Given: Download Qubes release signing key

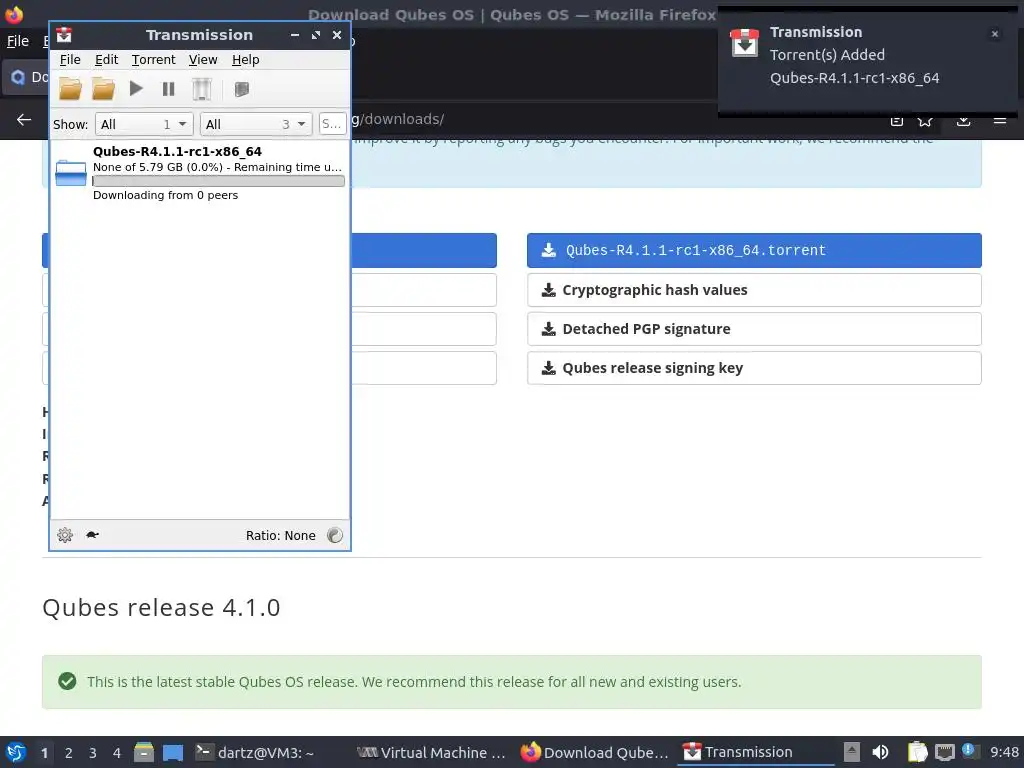Looking at the screenshot, I should coord(754,368).
